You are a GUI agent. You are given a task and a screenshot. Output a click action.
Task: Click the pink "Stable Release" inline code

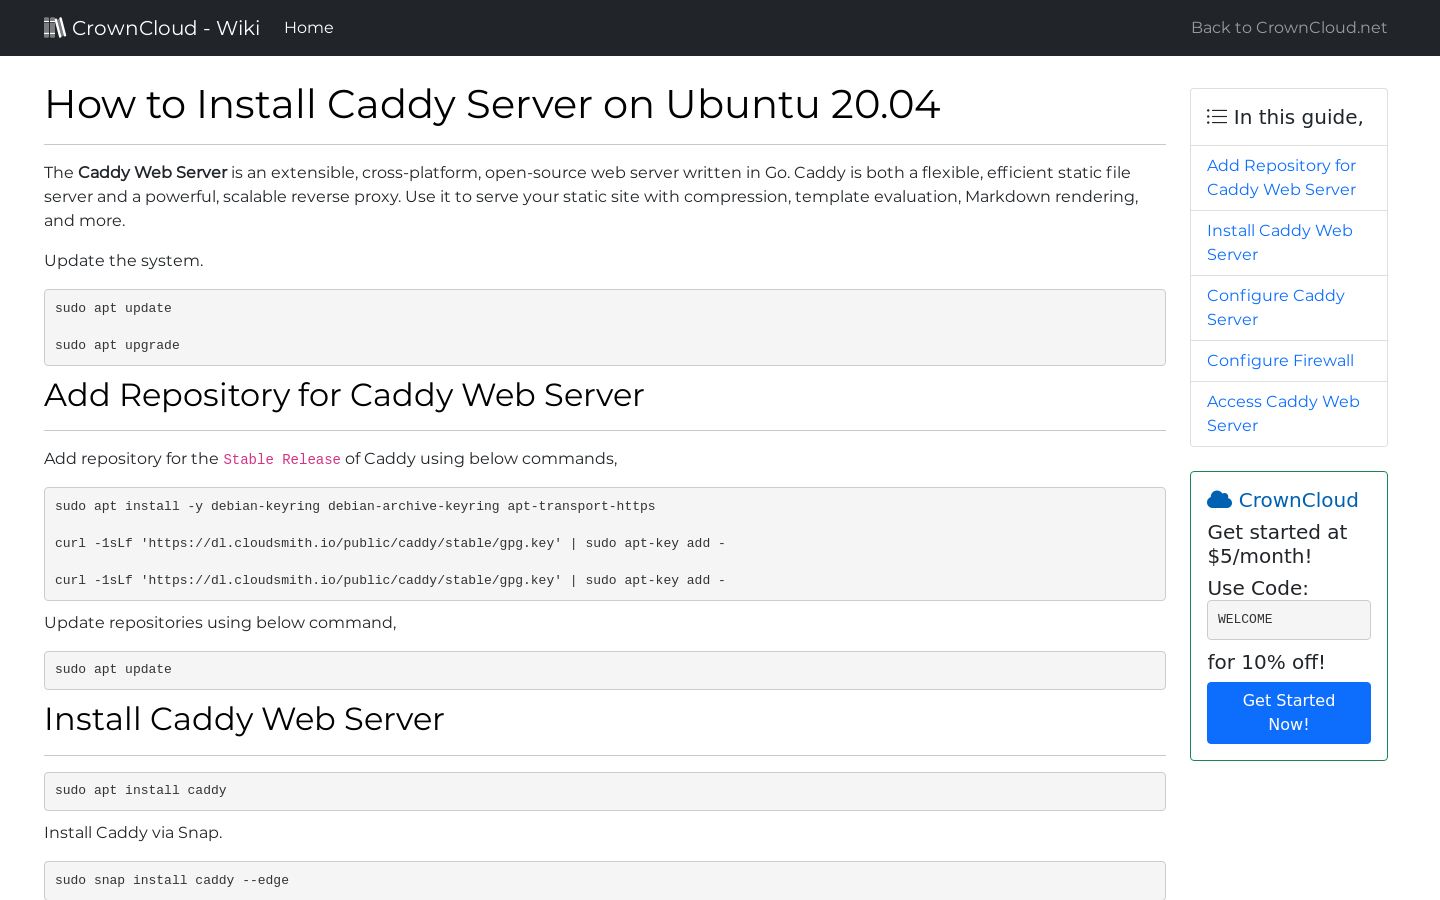(x=282, y=460)
